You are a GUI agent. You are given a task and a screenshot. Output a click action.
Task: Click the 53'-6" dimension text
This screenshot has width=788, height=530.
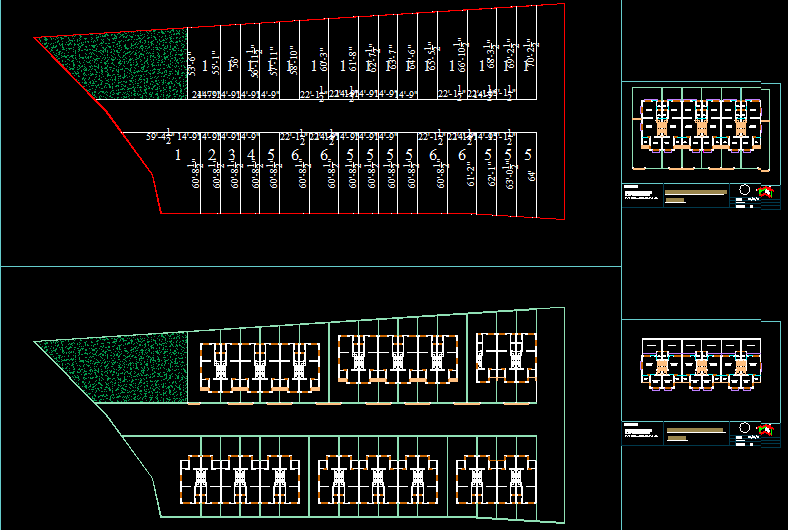[190, 64]
